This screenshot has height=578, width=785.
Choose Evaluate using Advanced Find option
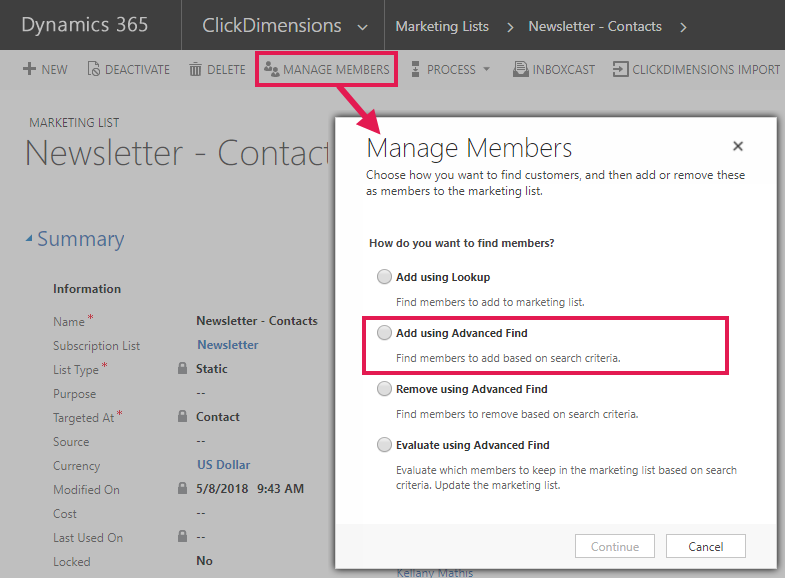coord(384,445)
